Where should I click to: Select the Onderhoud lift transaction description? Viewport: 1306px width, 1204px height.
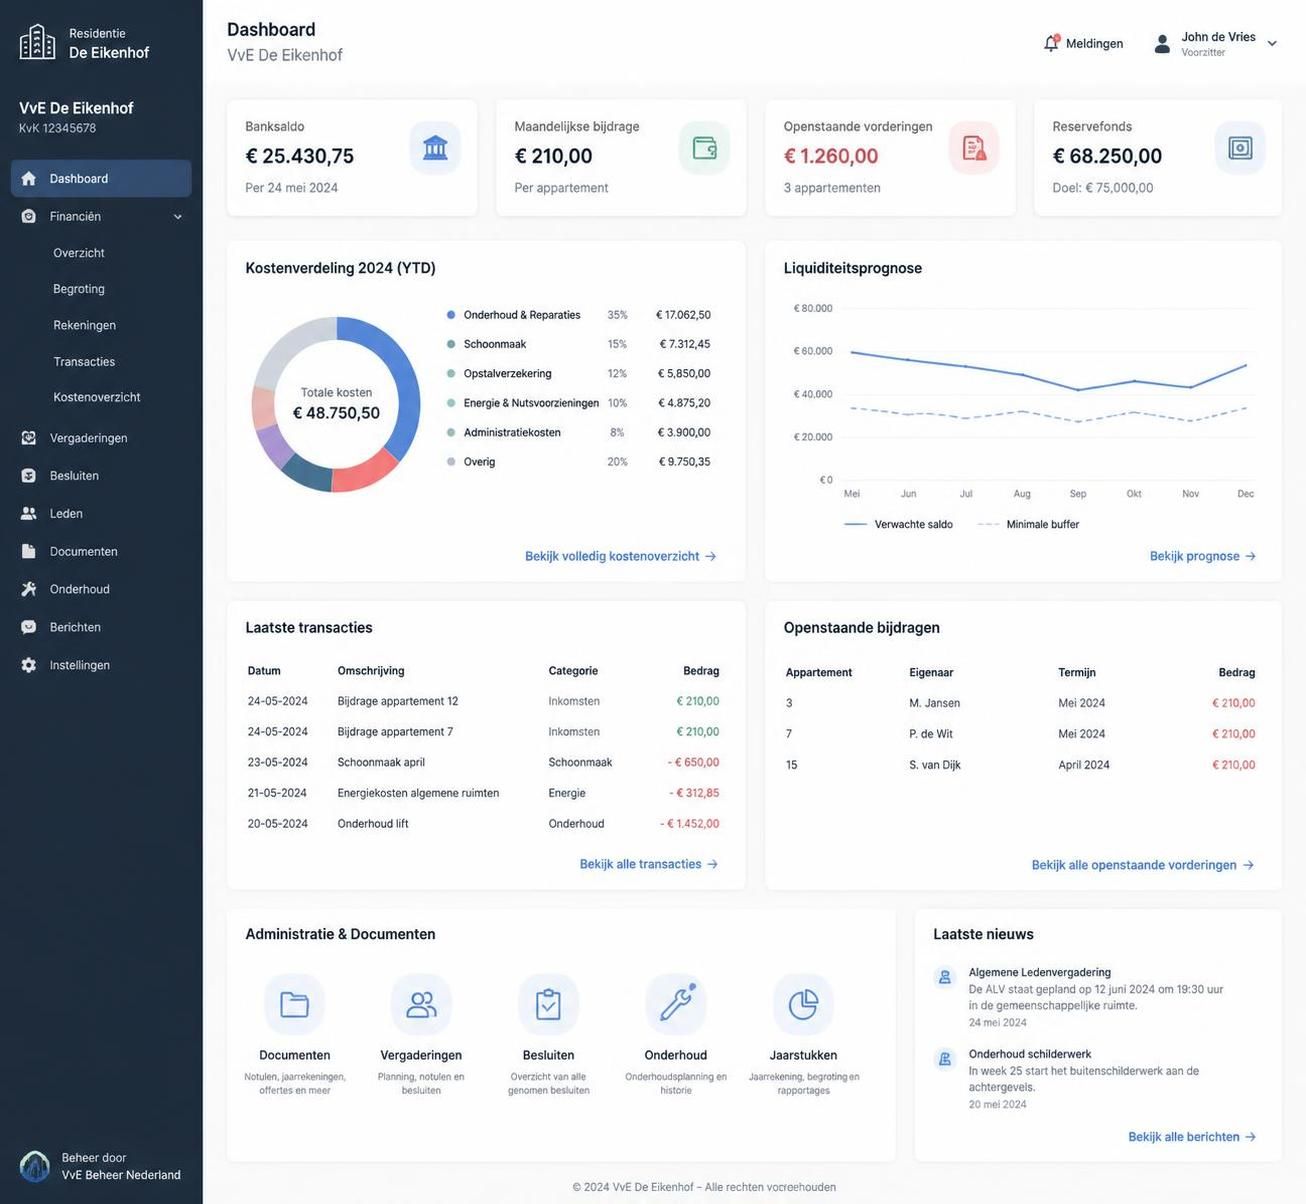point(373,824)
